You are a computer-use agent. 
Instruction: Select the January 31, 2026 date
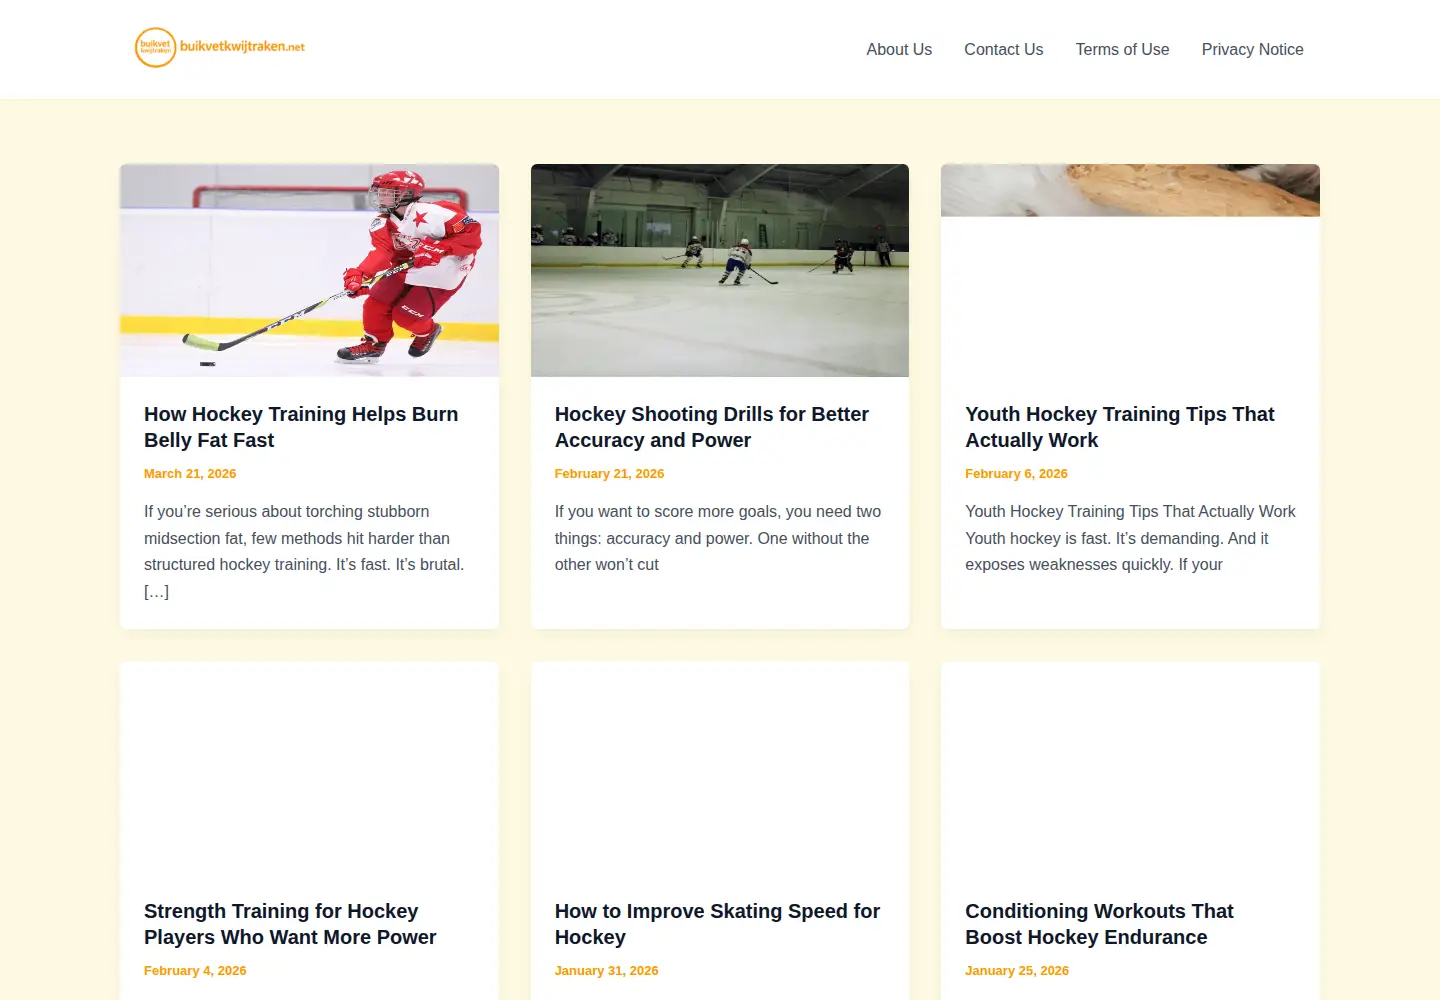(x=606, y=971)
